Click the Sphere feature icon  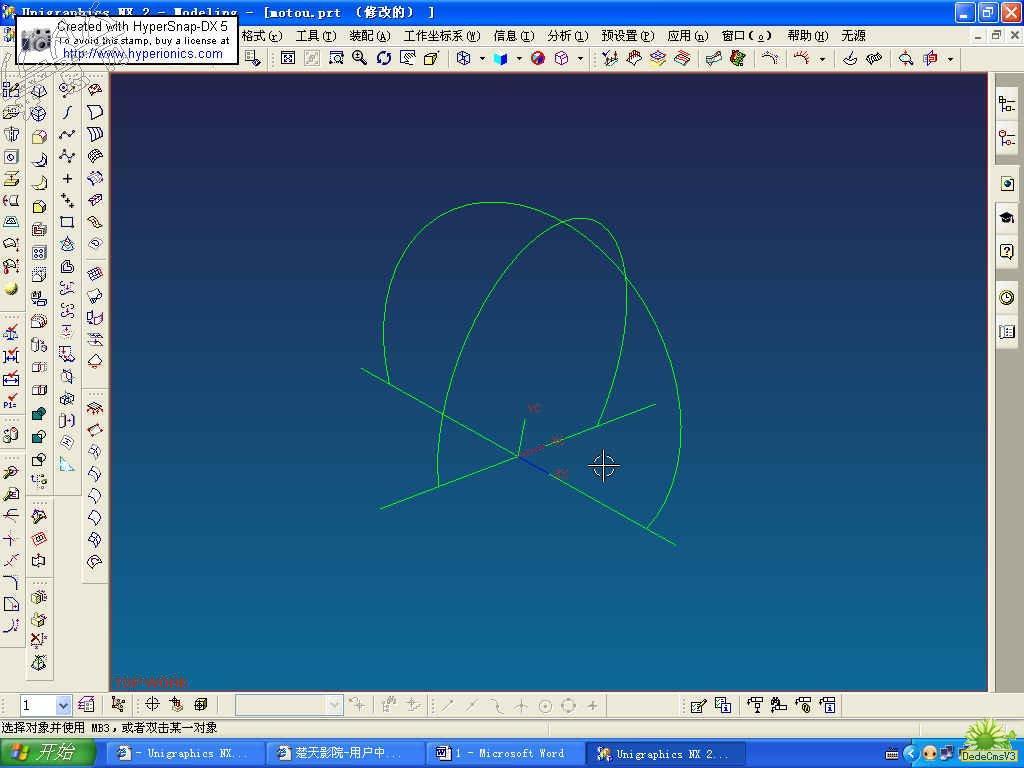coord(11,288)
